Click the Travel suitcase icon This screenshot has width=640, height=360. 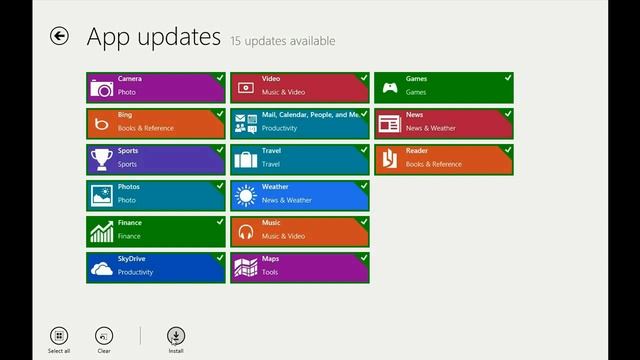[x=246, y=160]
